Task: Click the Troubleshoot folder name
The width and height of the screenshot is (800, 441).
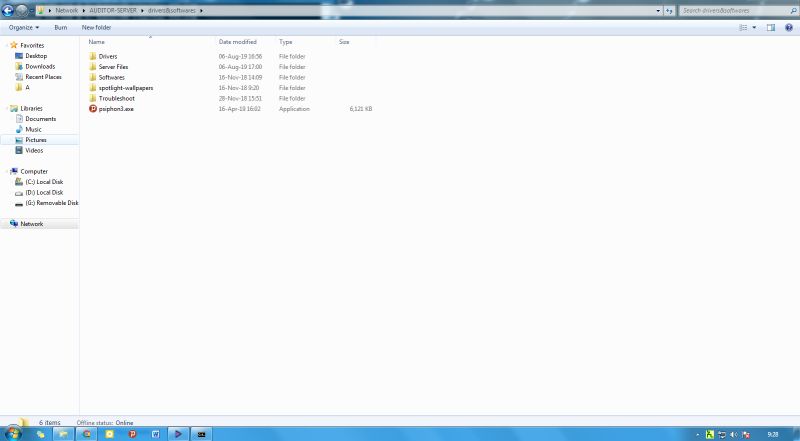Action: point(117,98)
